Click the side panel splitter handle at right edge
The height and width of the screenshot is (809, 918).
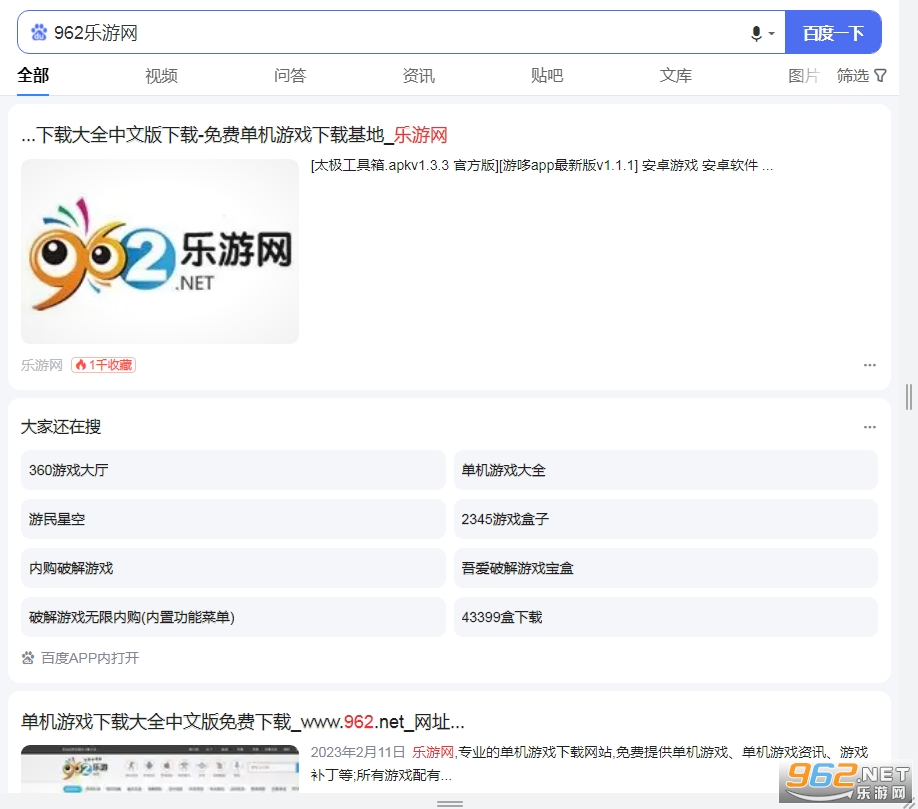(x=909, y=397)
